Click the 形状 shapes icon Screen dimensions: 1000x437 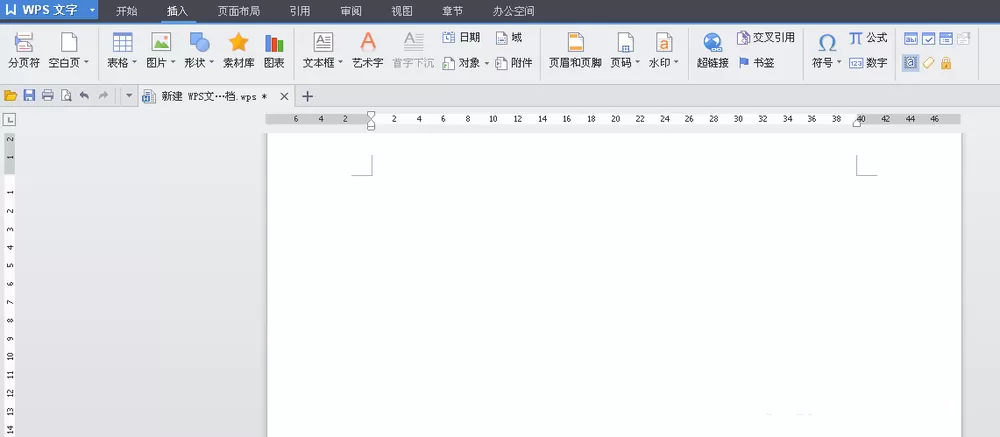point(200,42)
